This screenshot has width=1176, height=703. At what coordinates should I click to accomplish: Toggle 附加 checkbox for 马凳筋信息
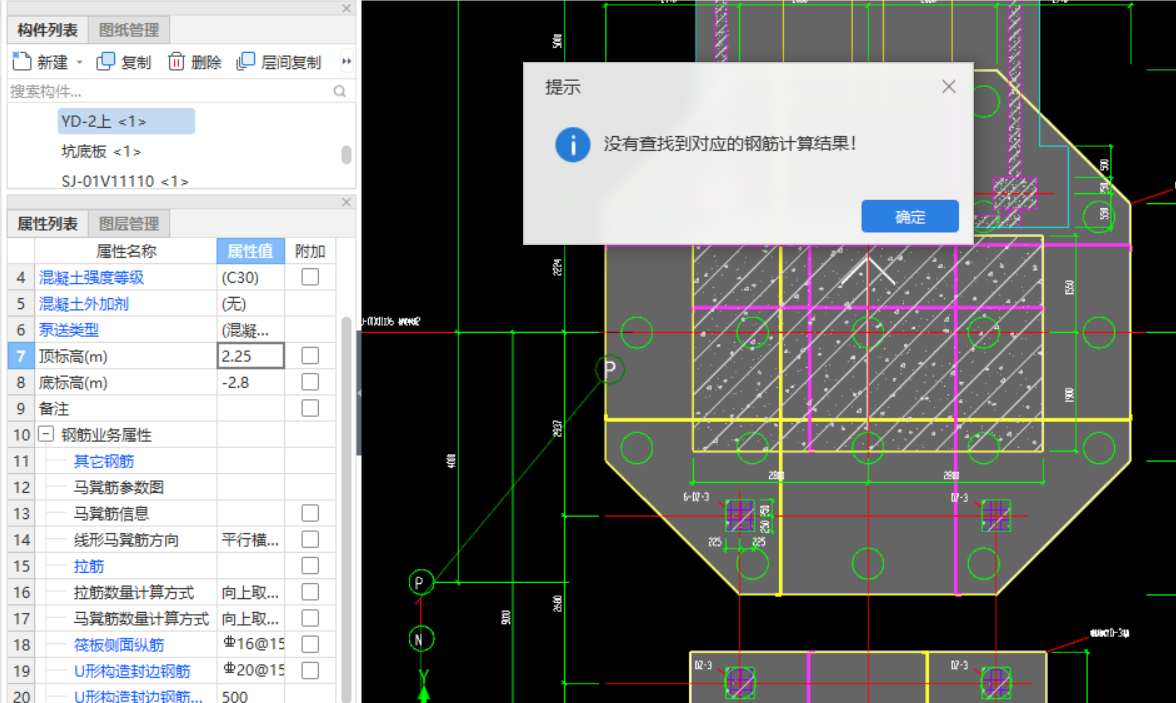310,513
